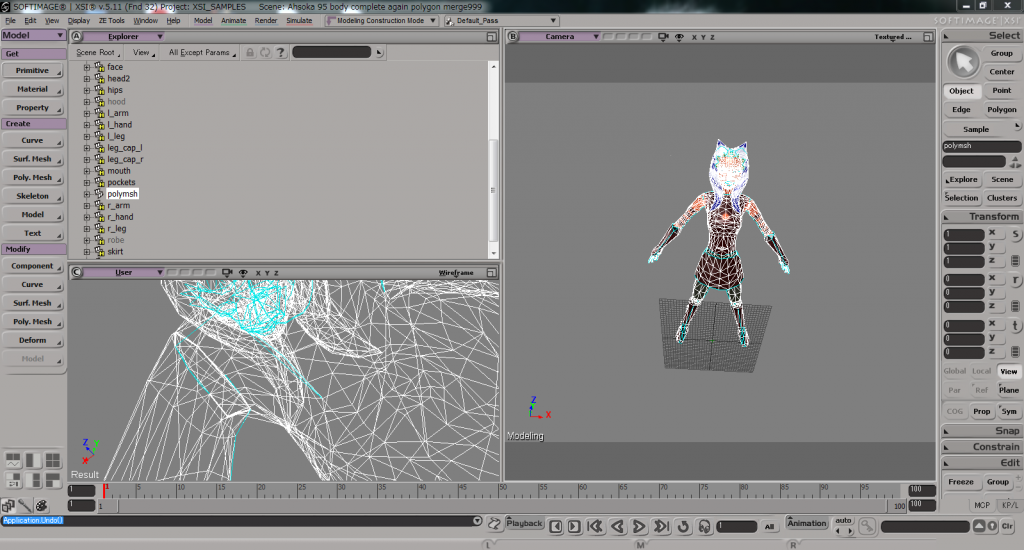This screenshot has width=1024, height=550.
Task: Expand the skirt node in Explorer
Action: [x=87, y=251]
